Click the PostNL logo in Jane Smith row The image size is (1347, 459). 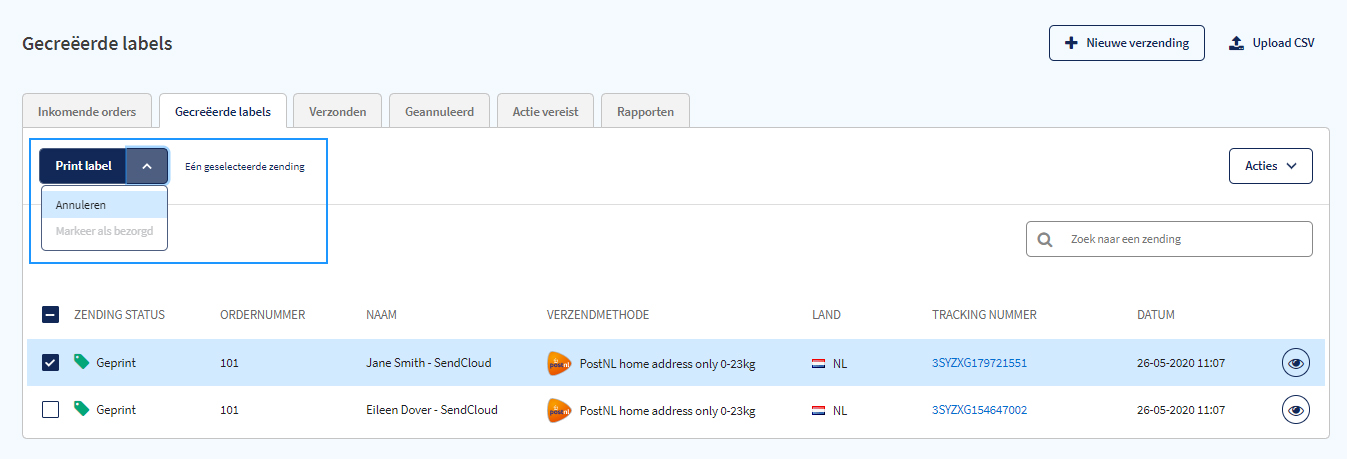pos(559,363)
